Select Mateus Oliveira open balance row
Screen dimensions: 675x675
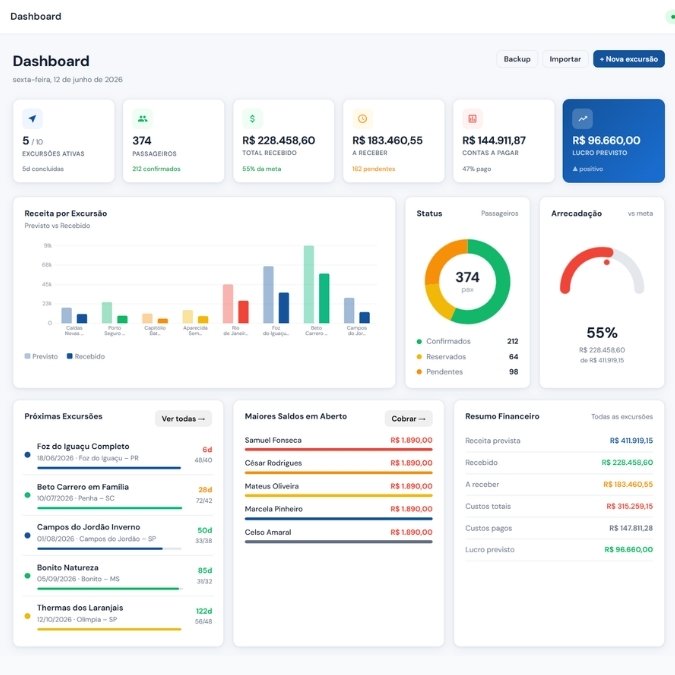[x=338, y=489]
